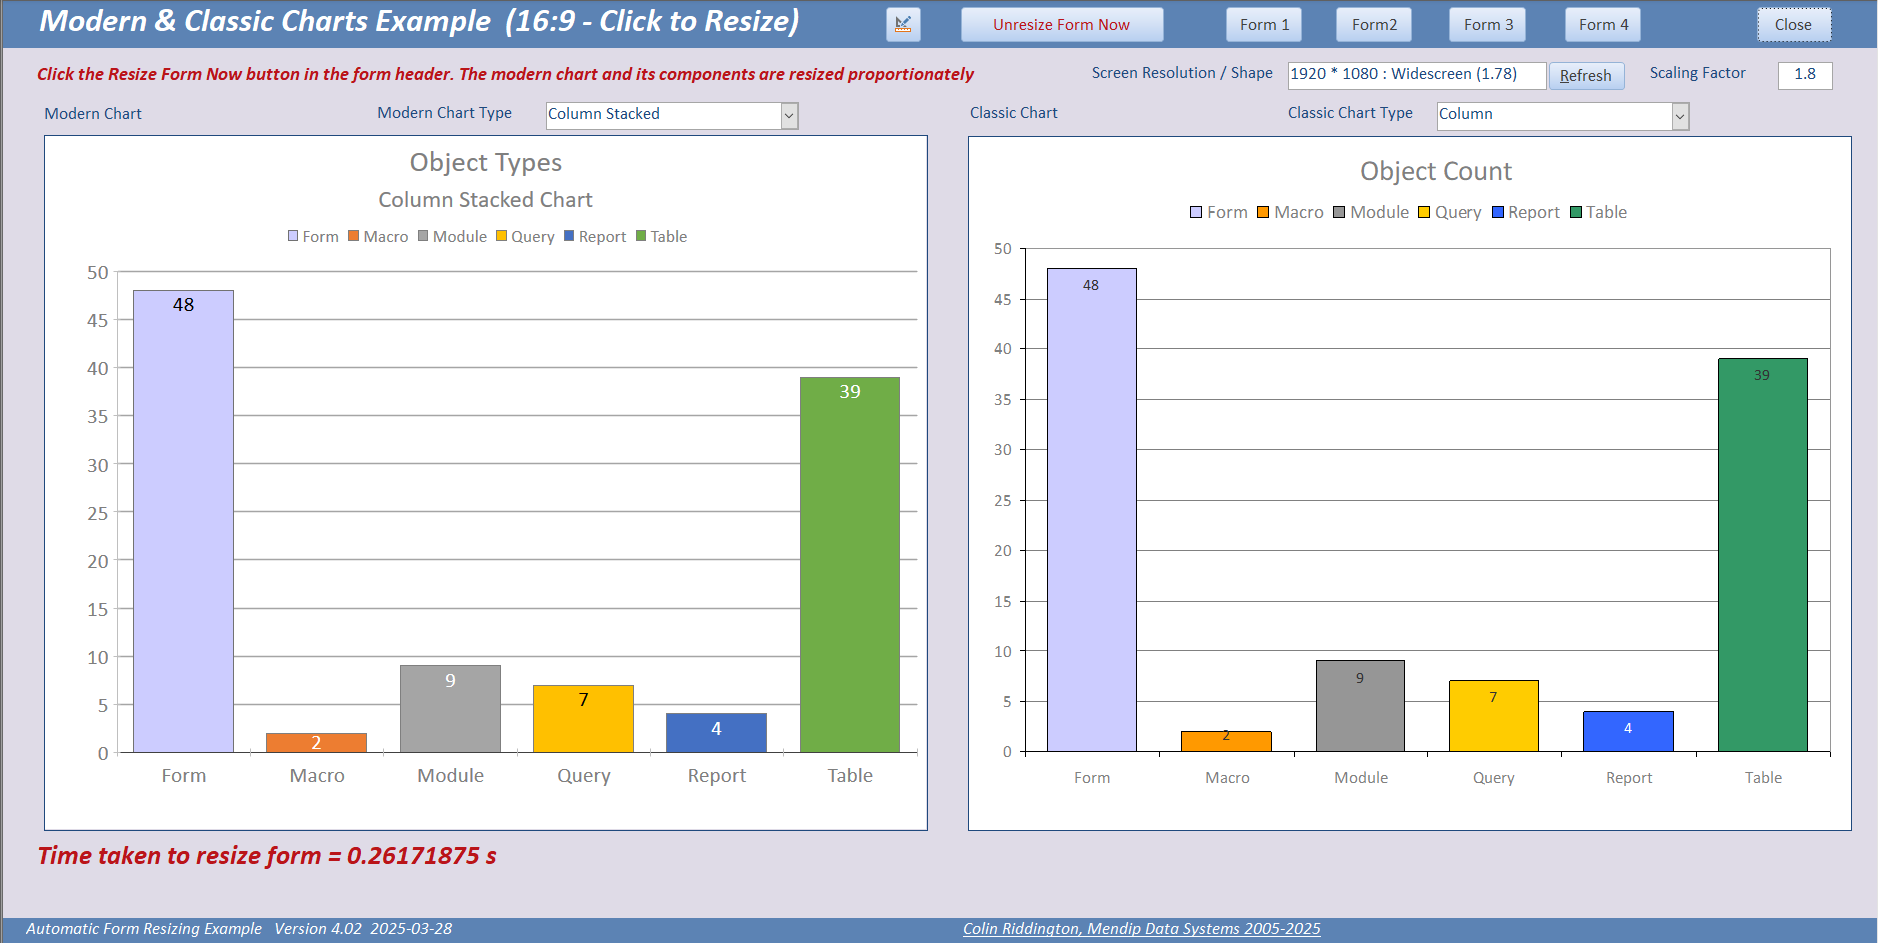The height and width of the screenshot is (943, 1878).
Task: Click the Macro legend swatch in modern chart
Action: tap(353, 236)
